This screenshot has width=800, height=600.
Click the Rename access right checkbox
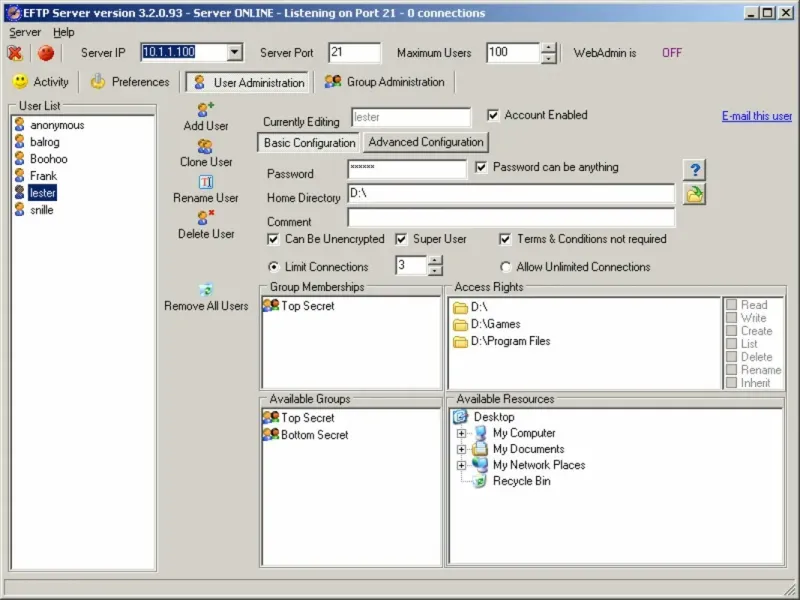pos(731,370)
